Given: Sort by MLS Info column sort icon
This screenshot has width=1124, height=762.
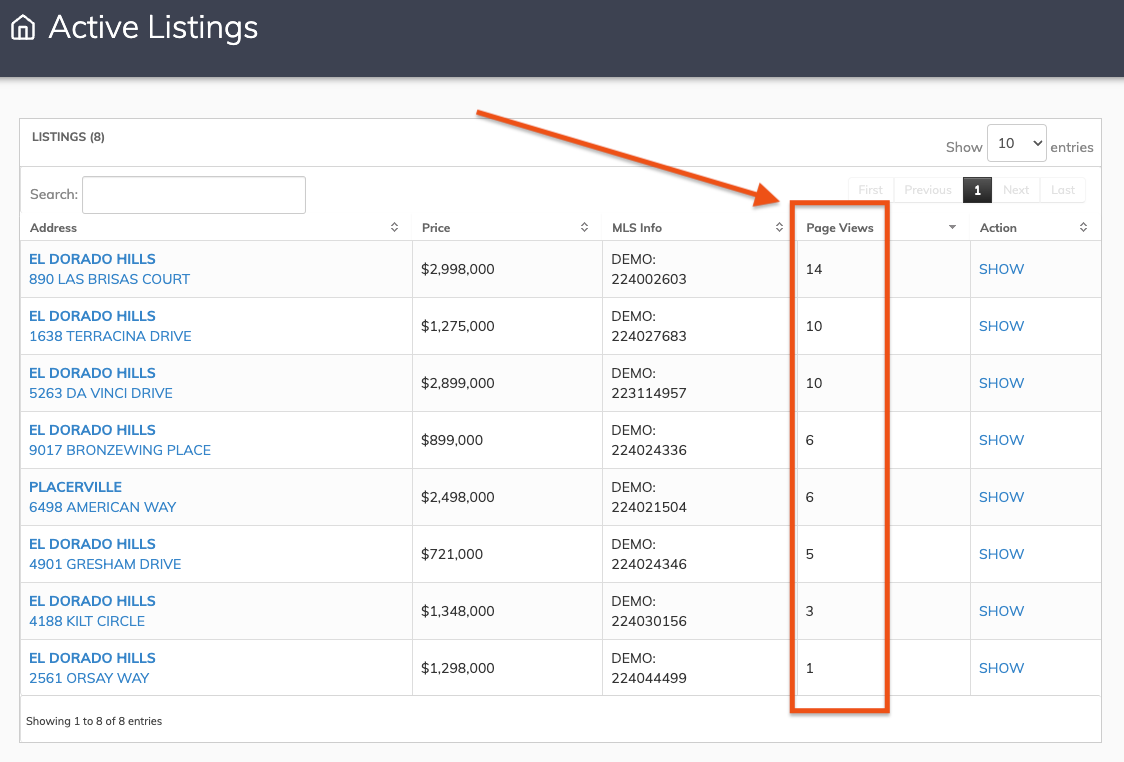Looking at the screenshot, I should tap(780, 228).
